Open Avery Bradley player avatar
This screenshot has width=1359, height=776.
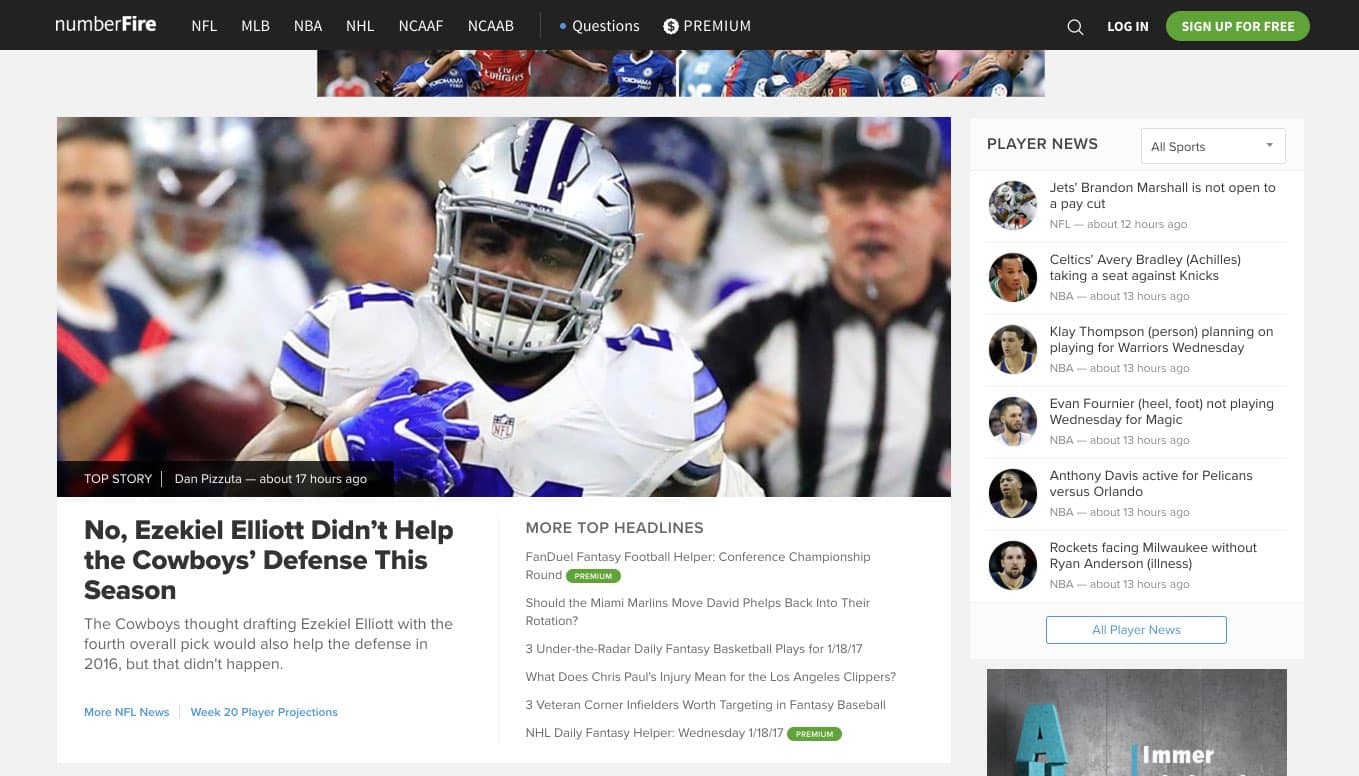[x=1013, y=277]
